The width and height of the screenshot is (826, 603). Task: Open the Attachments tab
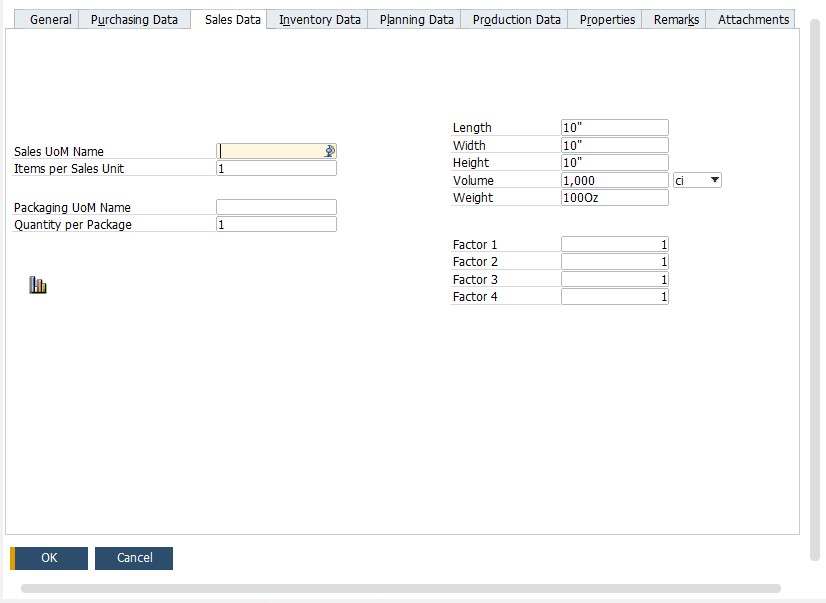pos(751,18)
